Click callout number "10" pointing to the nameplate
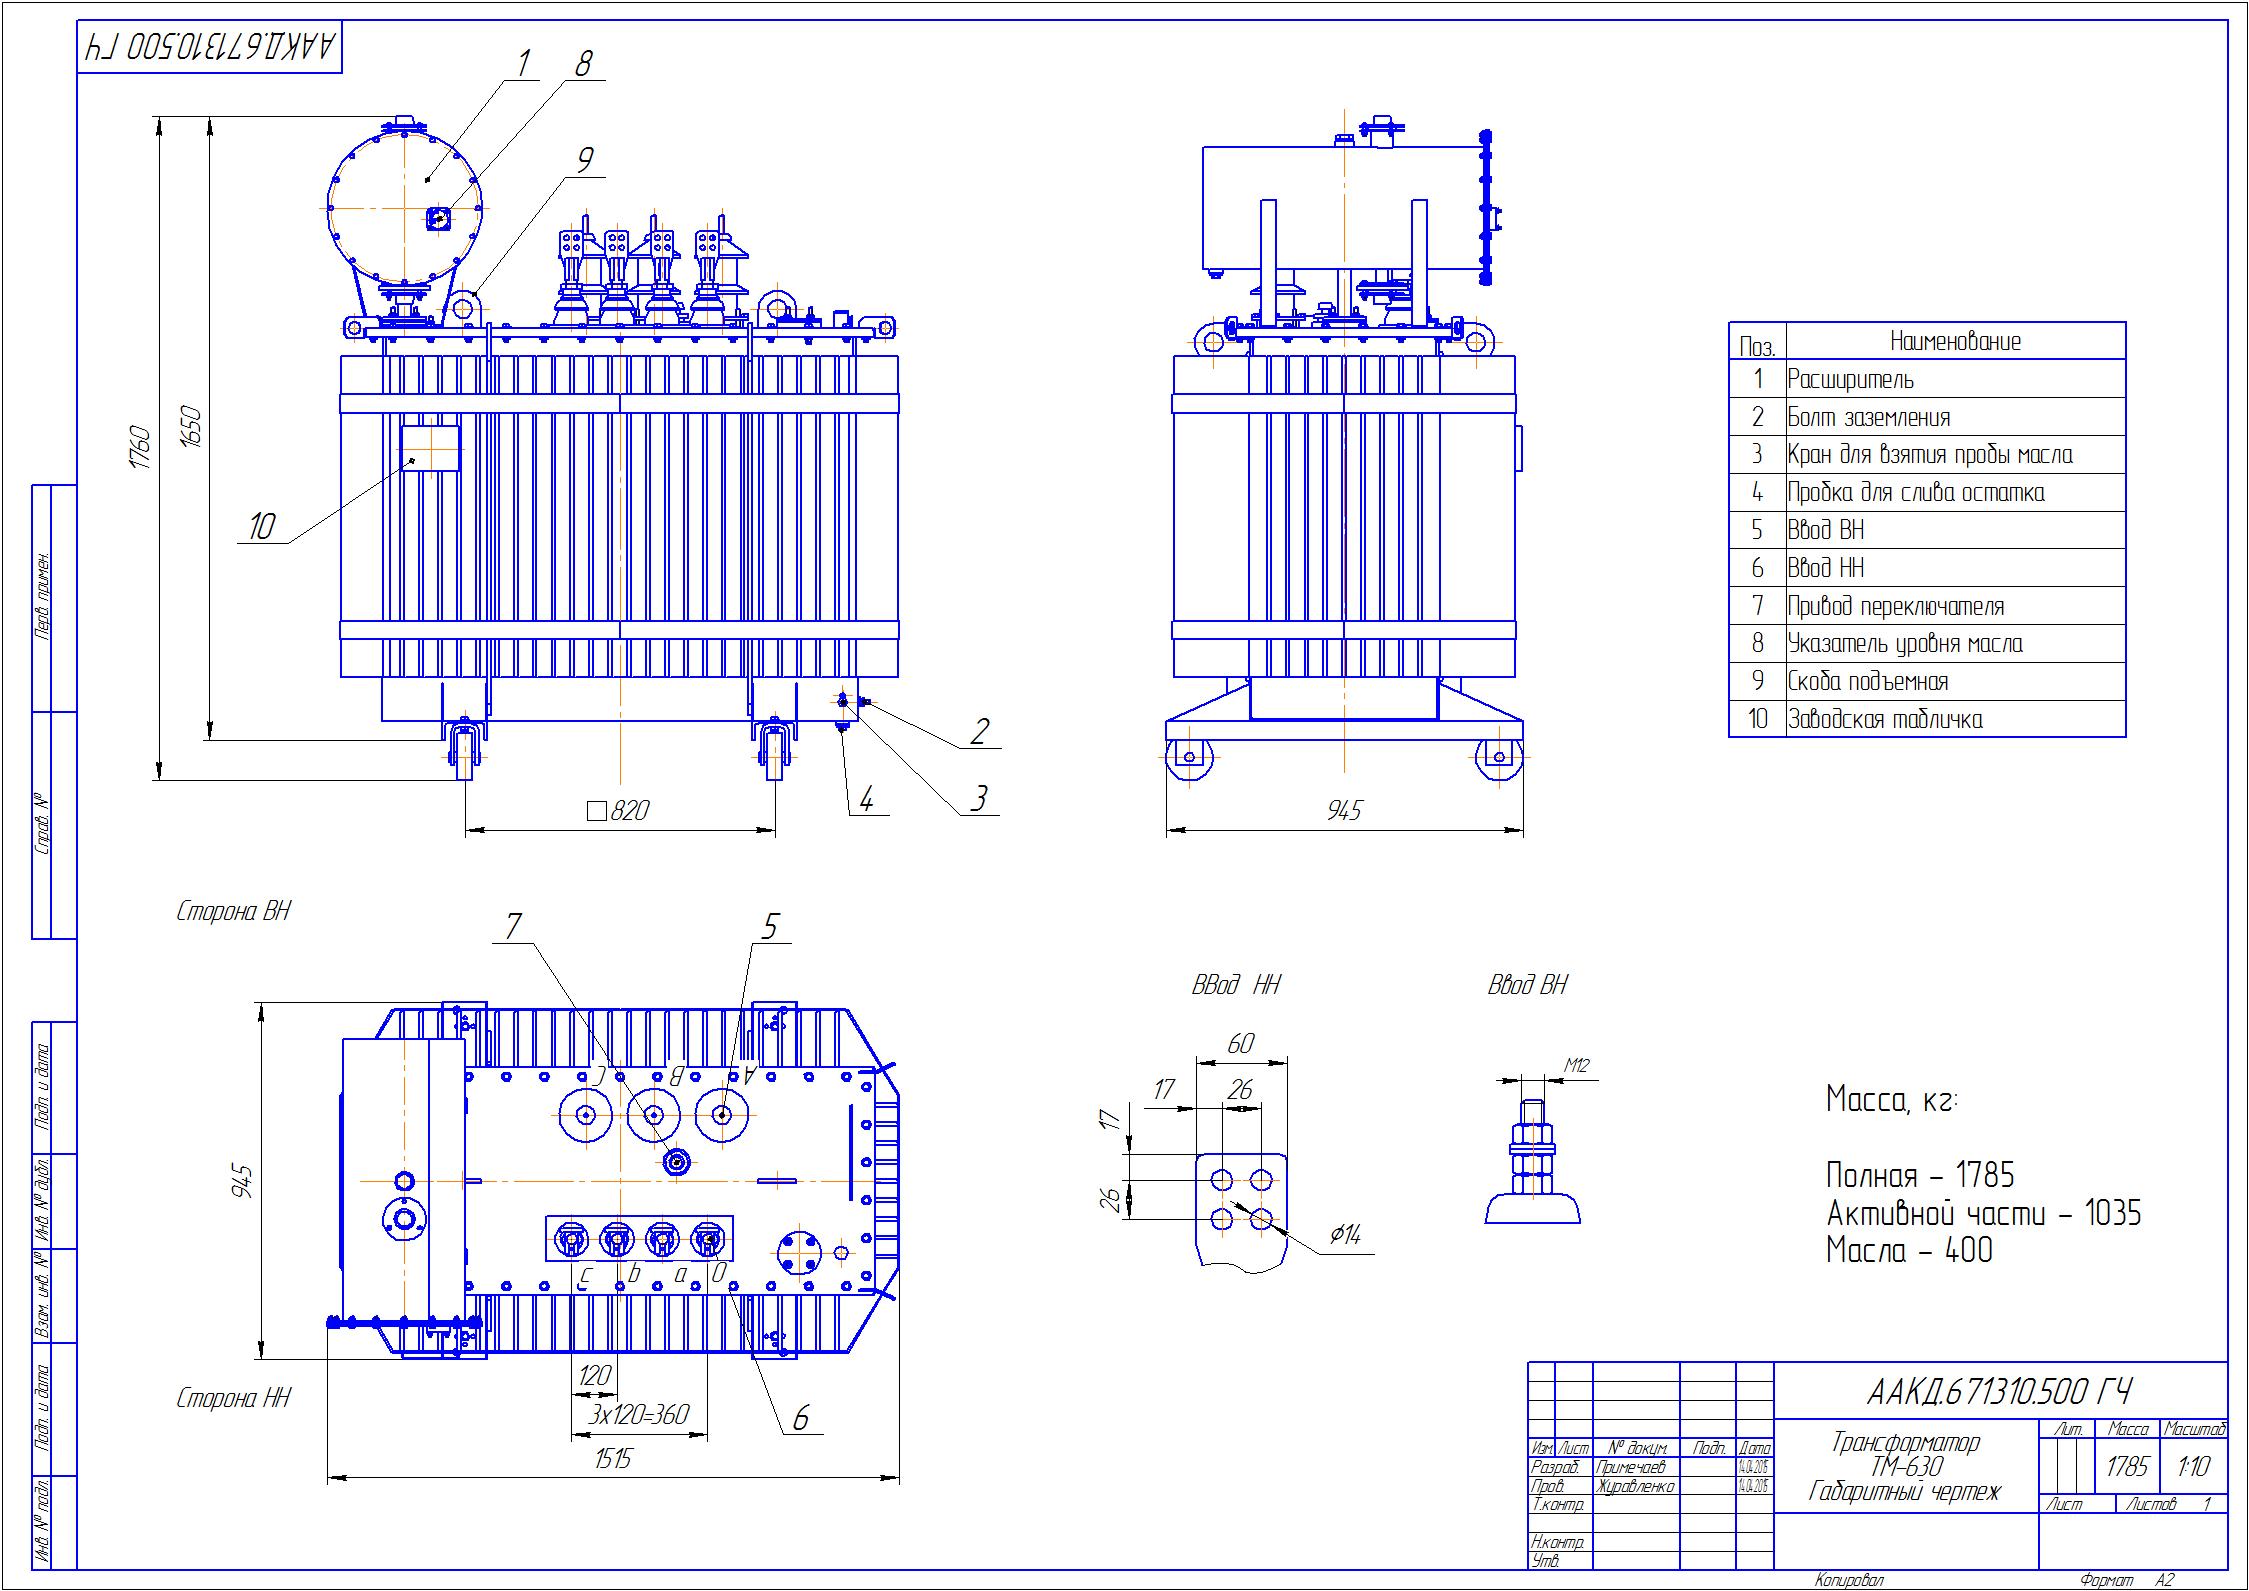2249x1591 pixels. click(261, 526)
